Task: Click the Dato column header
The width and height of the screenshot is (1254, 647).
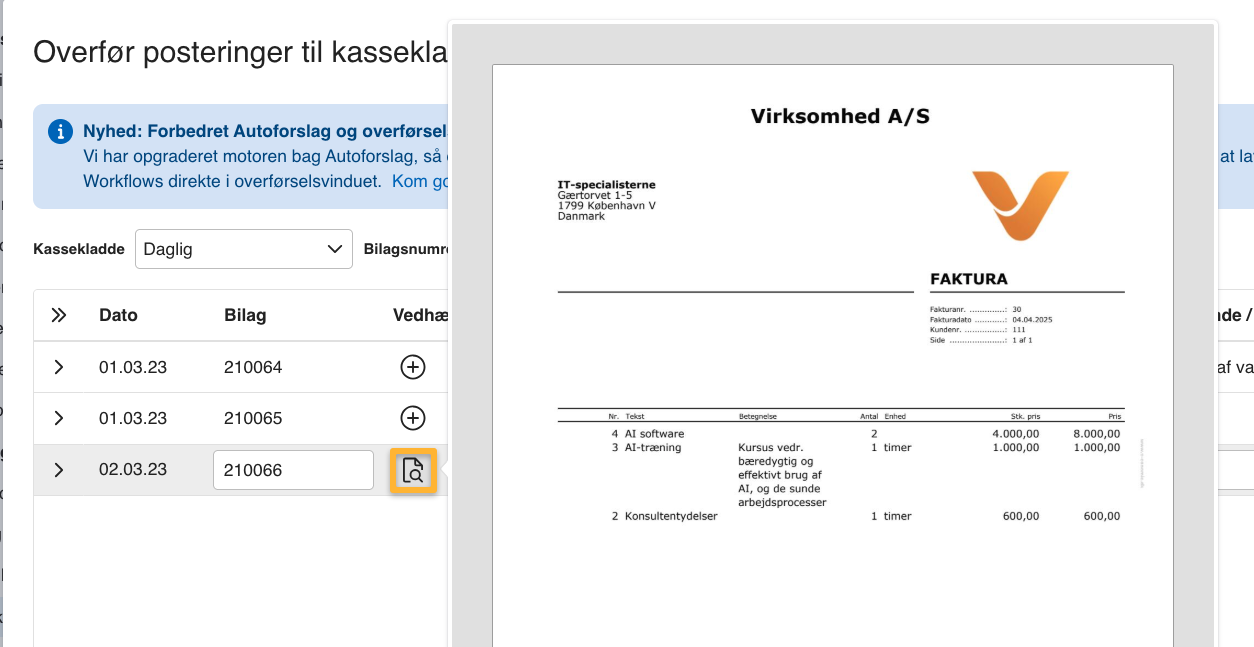Action: coord(118,315)
